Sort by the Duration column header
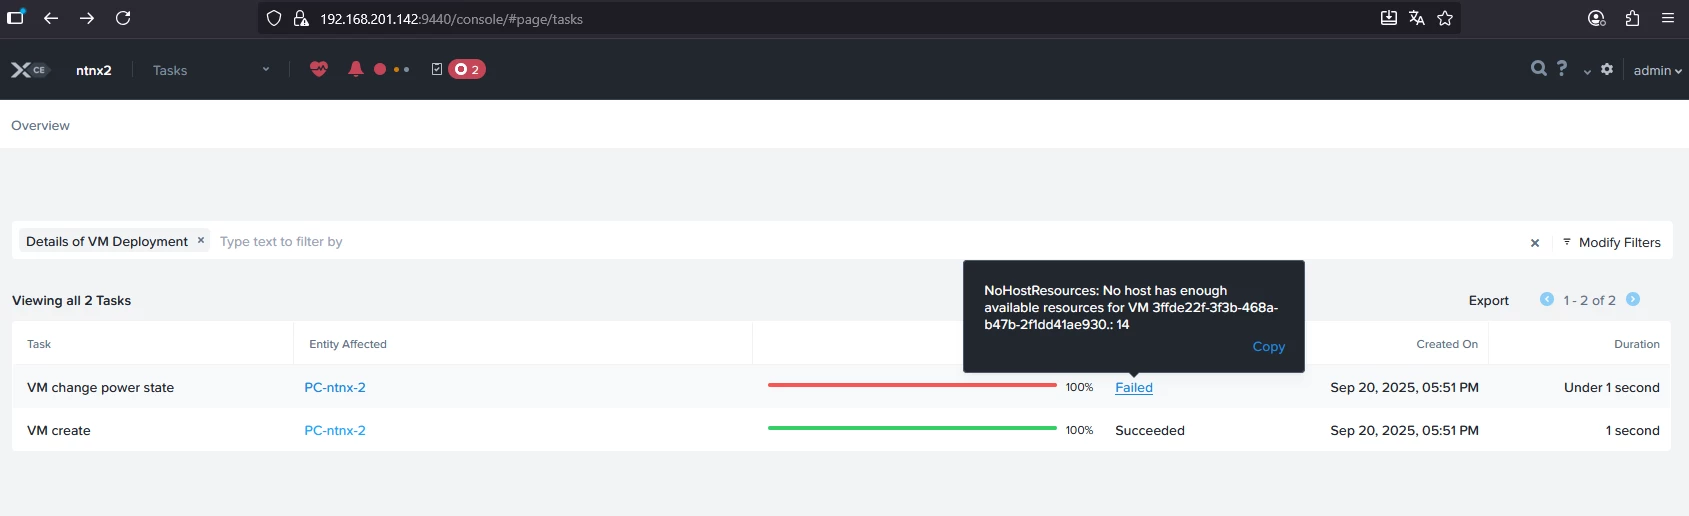 (x=1637, y=344)
